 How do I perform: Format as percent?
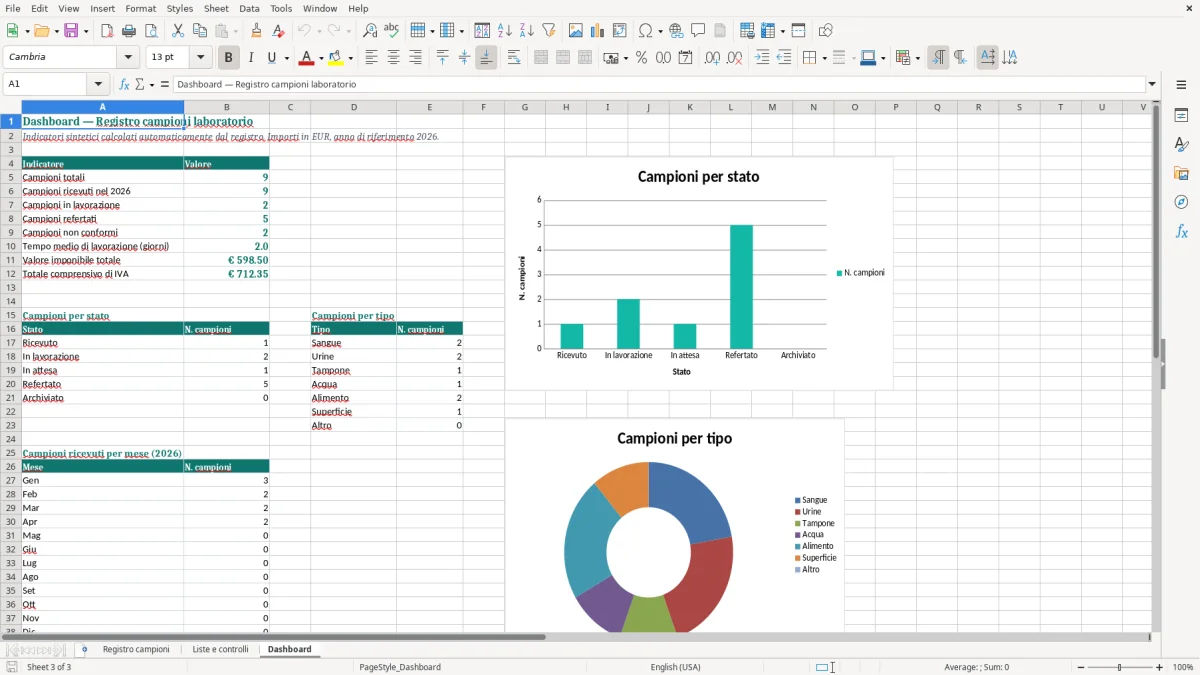pyautogui.click(x=642, y=58)
